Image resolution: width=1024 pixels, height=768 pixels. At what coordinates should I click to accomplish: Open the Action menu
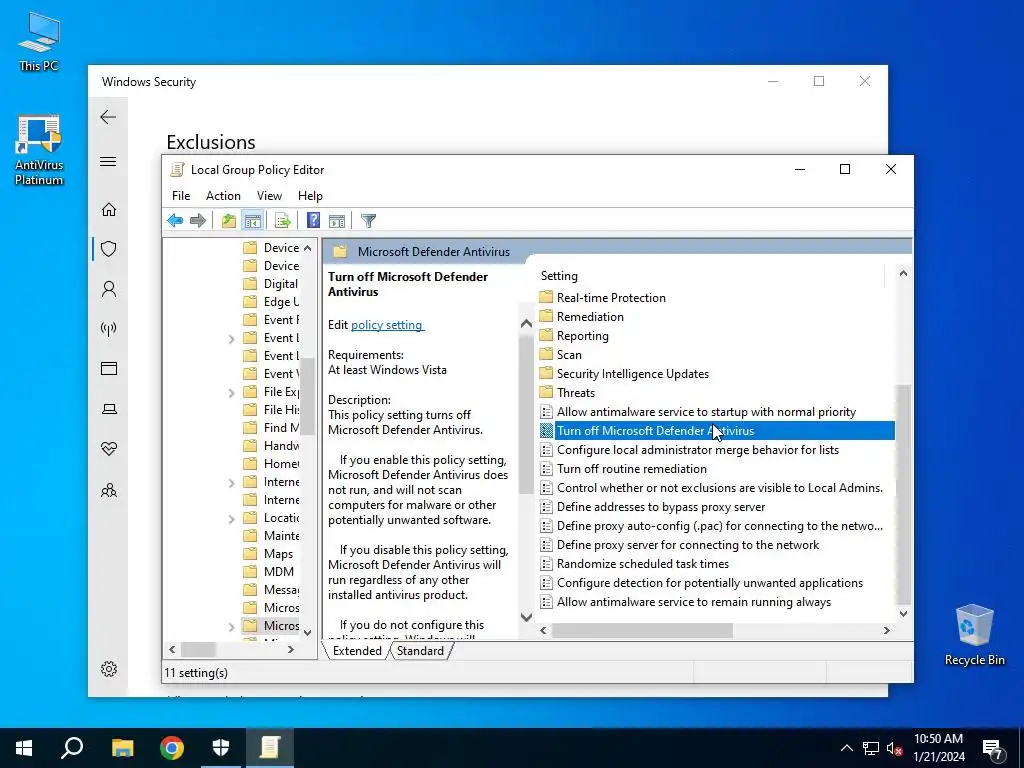[223, 196]
